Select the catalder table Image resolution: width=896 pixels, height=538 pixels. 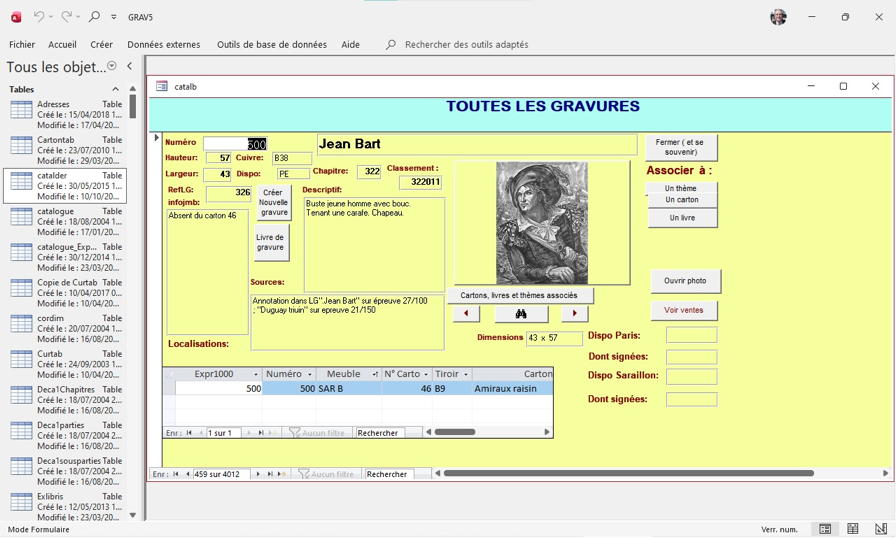[x=65, y=186]
